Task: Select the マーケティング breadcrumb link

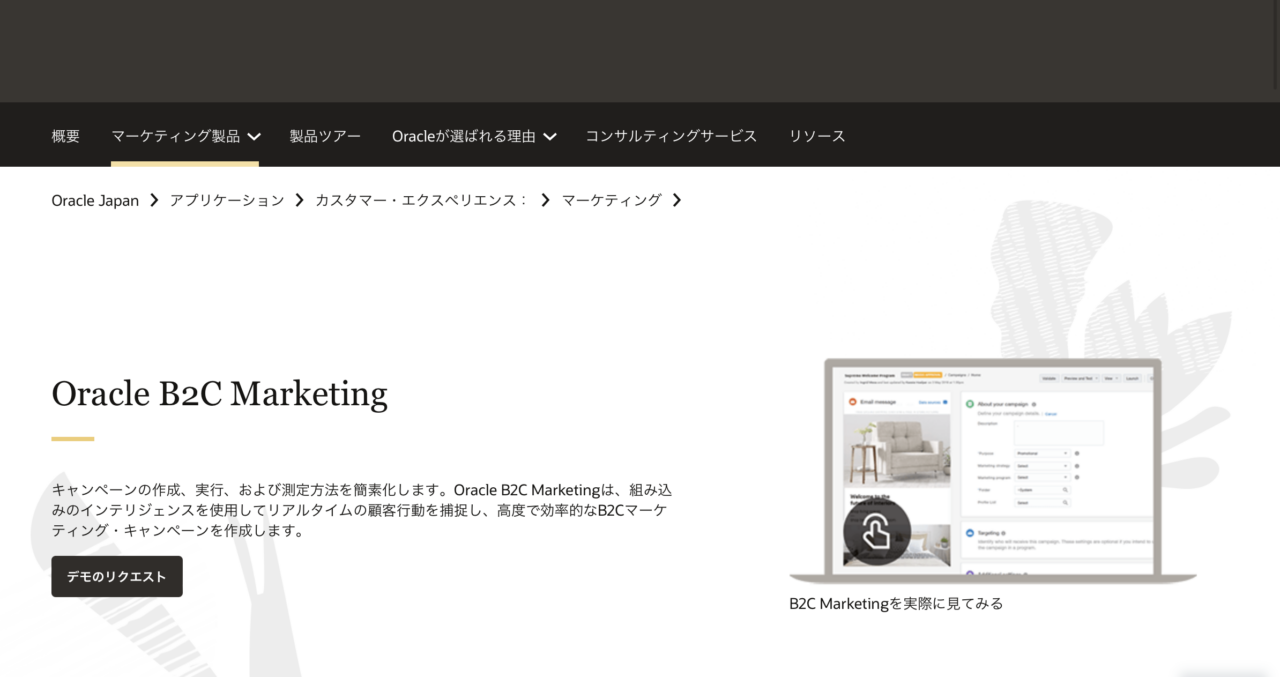Action: click(x=611, y=200)
